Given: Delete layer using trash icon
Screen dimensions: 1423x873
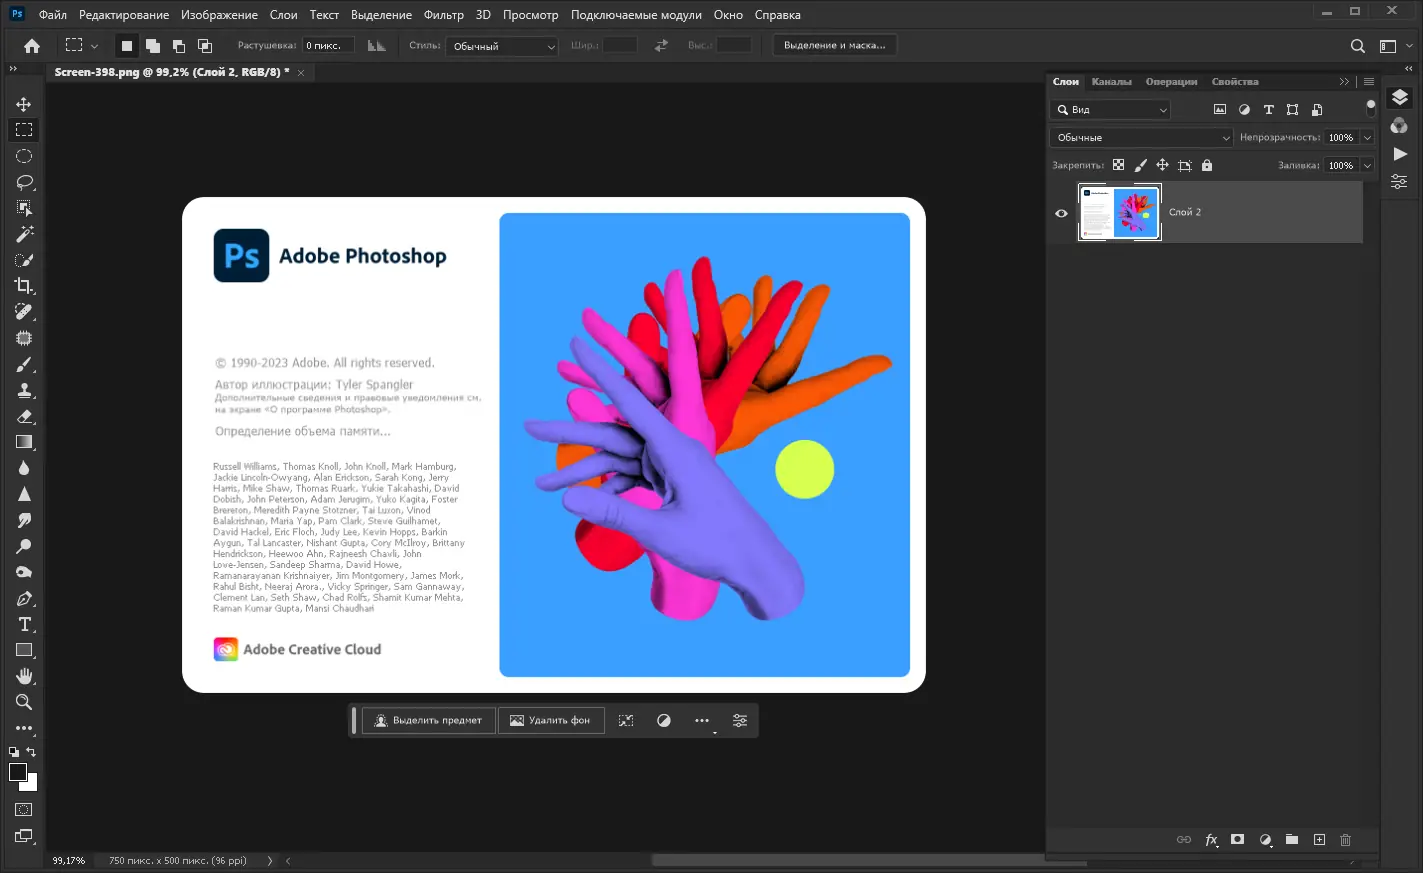Looking at the screenshot, I should click(x=1345, y=840).
